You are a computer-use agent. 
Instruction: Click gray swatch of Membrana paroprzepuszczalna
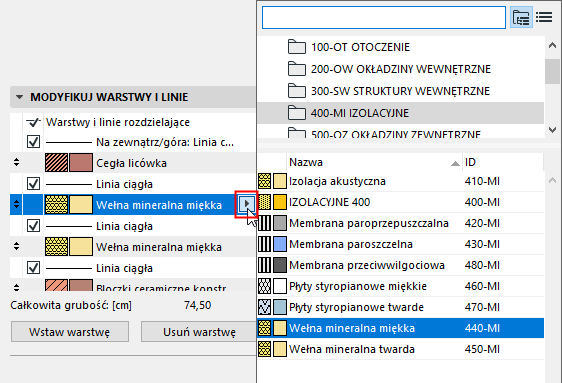tap(280, 223)
